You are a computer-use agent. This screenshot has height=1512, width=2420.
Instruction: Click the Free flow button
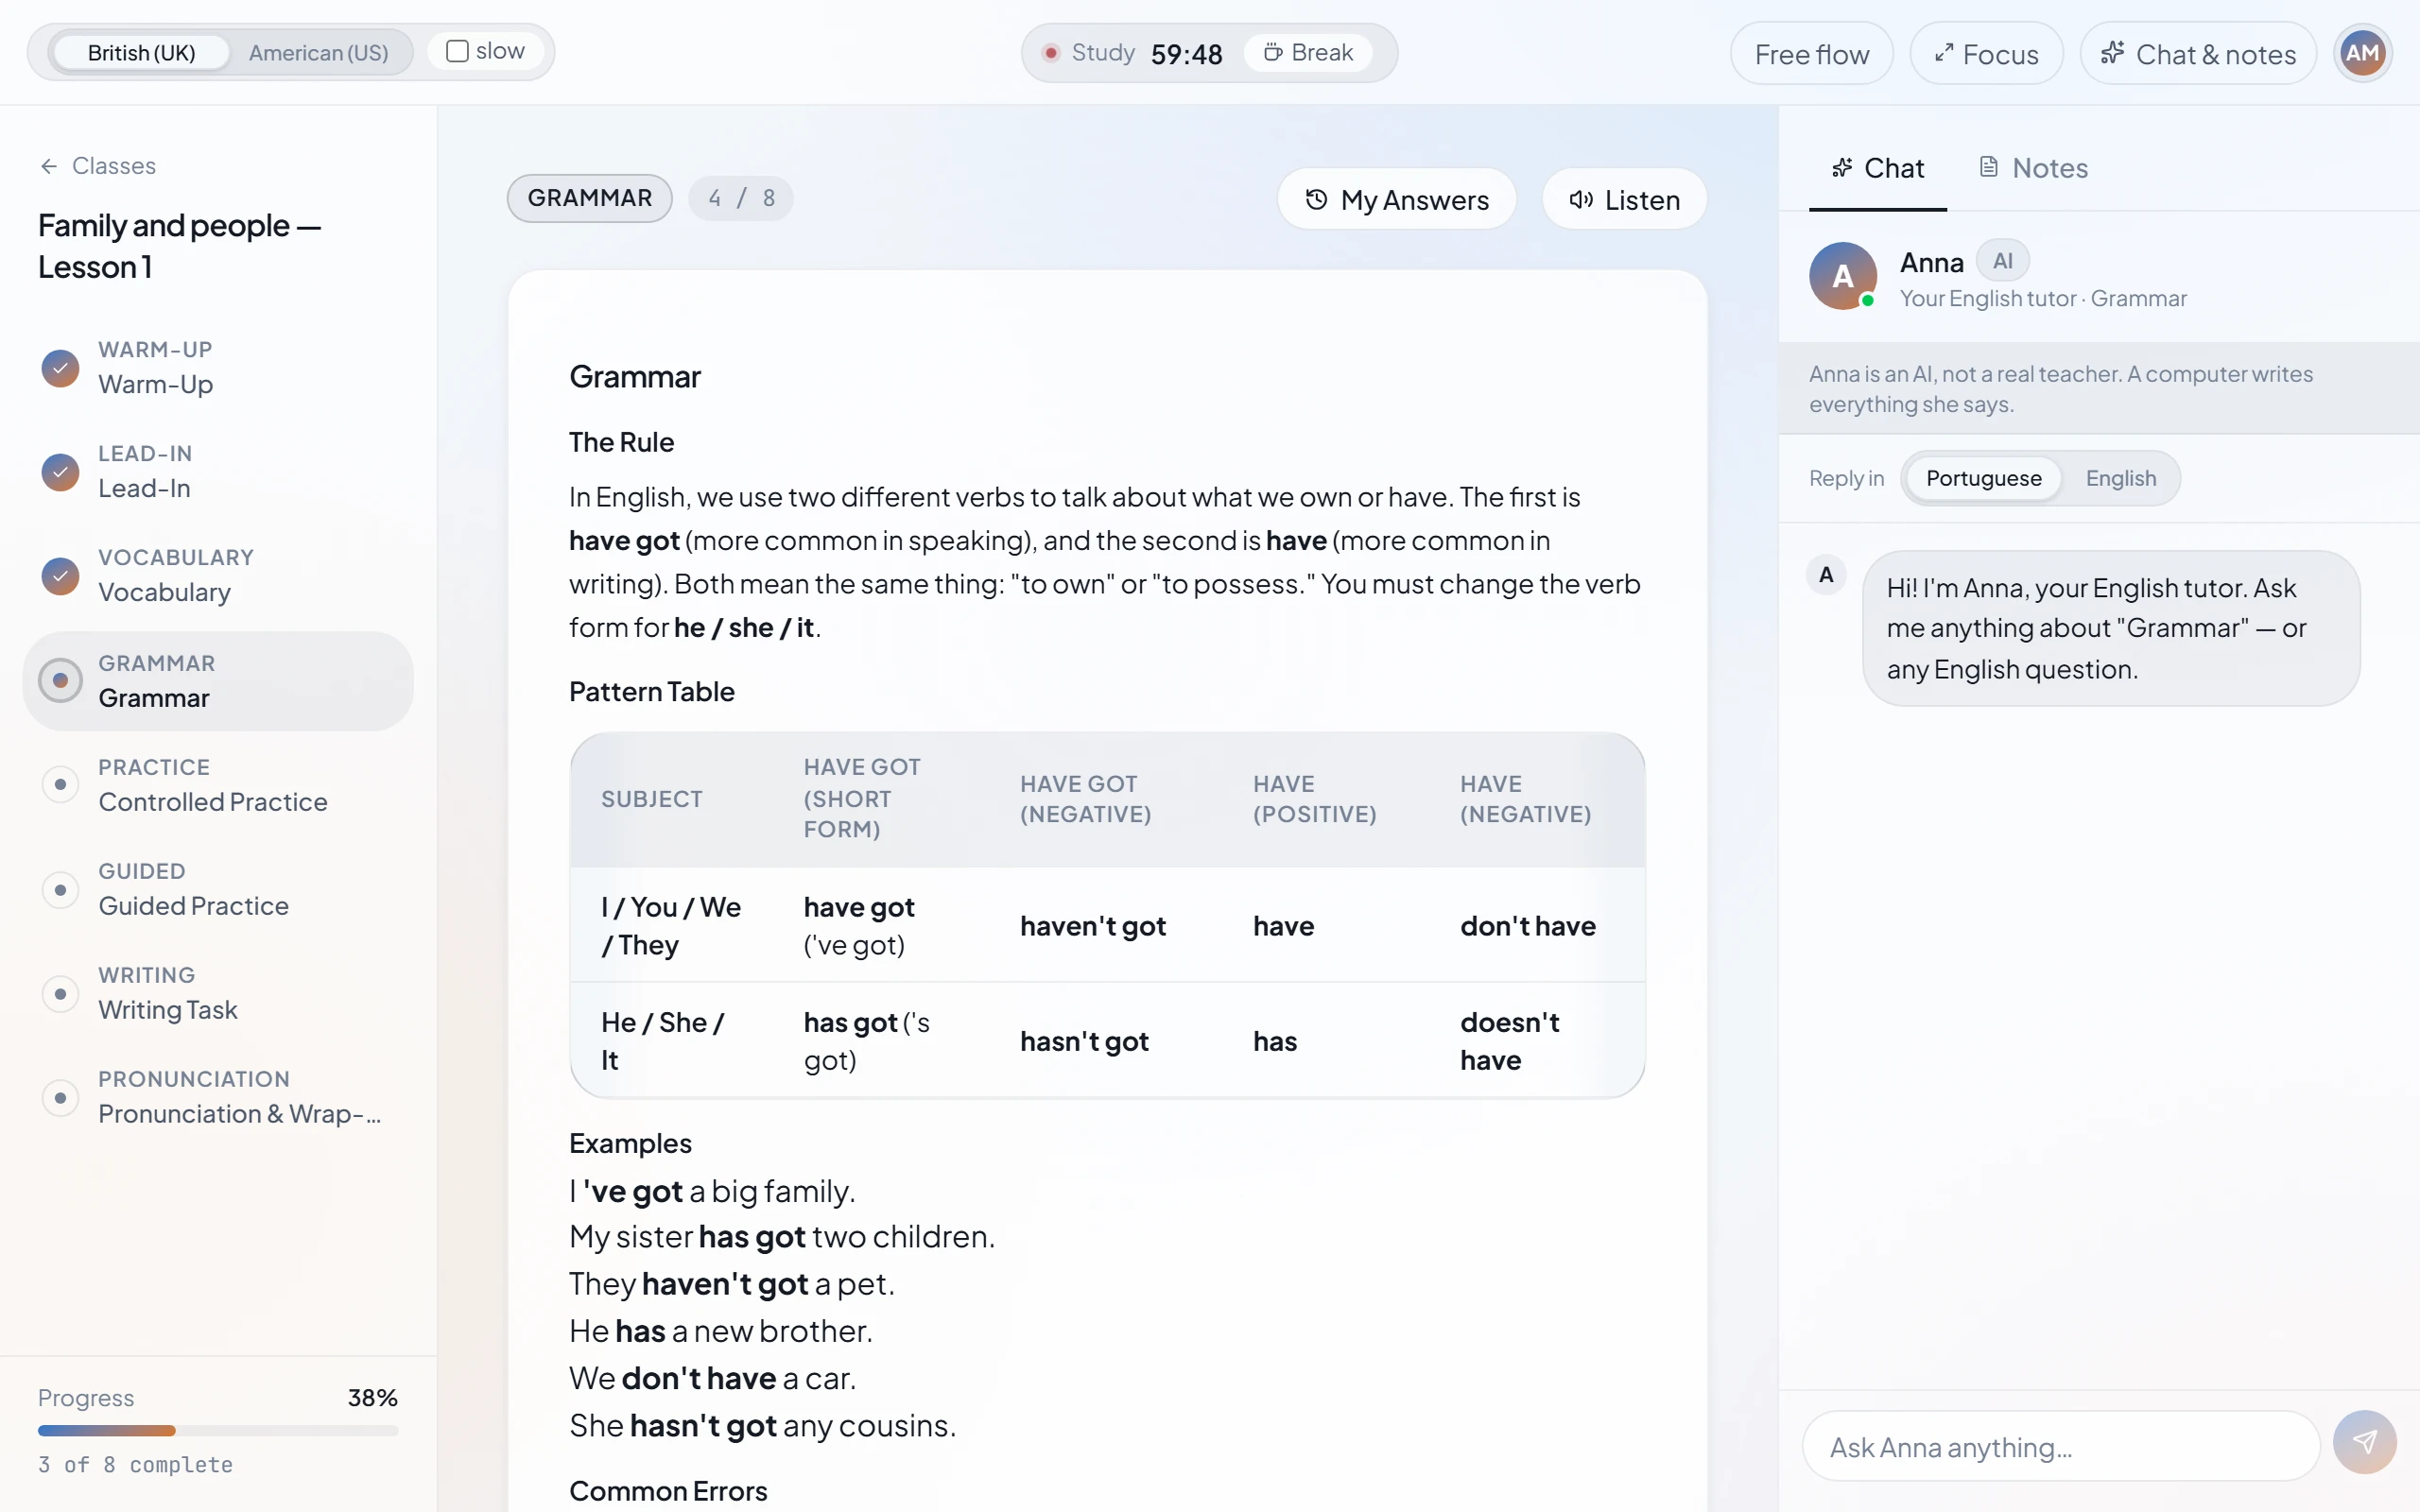(1811, 54)
